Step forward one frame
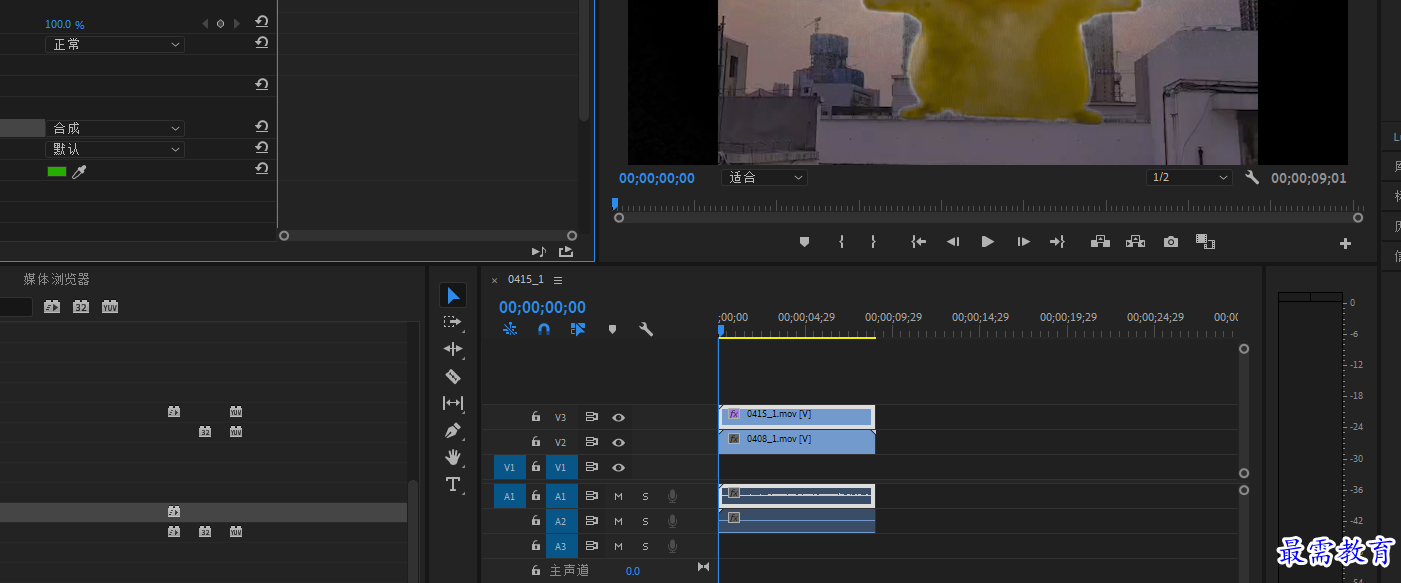Image resolution: width=1401 pixels, height=583 pixels. [1023, 242]
